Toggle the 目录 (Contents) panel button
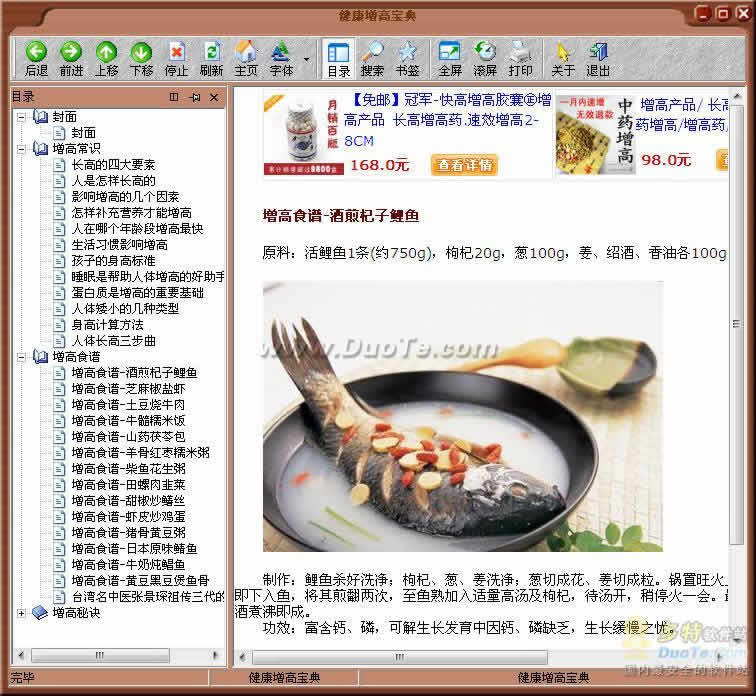This screenshot has width=756, height=696. pos(339,58)
